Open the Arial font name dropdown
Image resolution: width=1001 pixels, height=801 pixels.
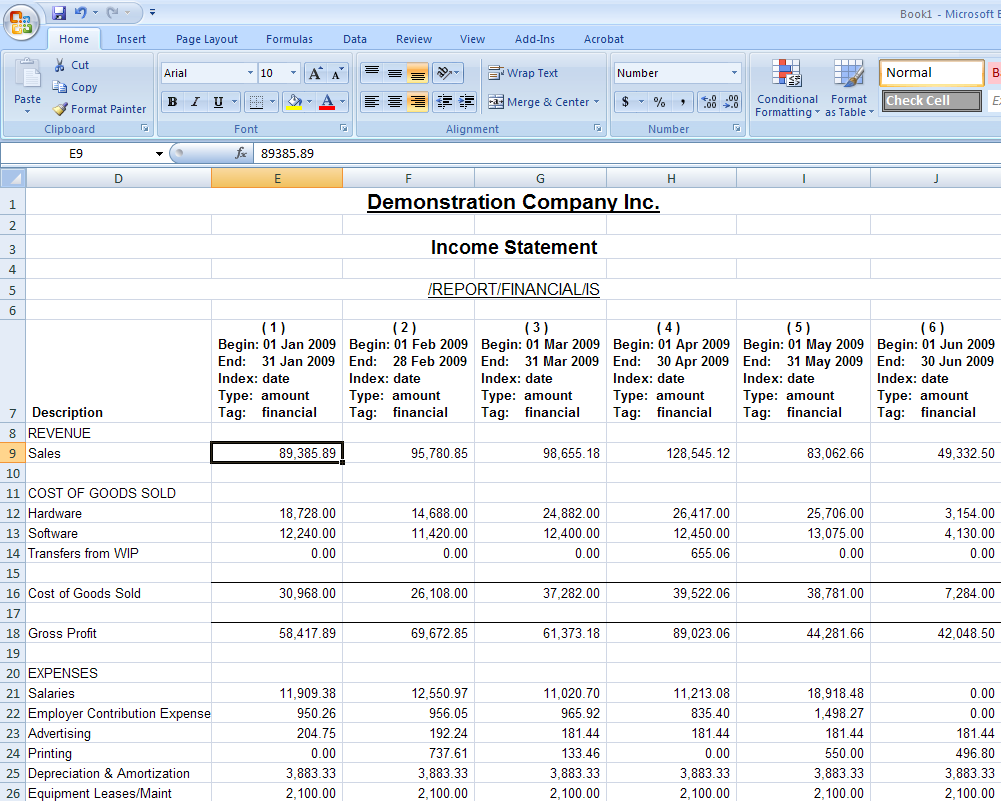[250, 73]
